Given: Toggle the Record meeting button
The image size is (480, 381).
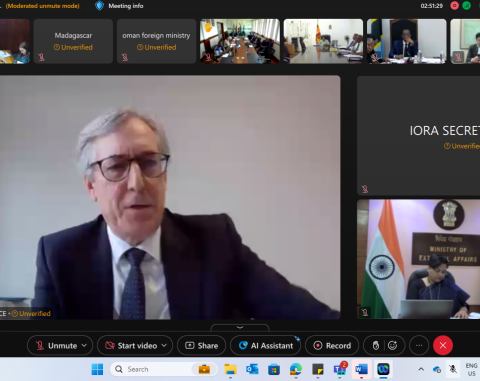Looking at the screenshot, I should click(332, 345).
